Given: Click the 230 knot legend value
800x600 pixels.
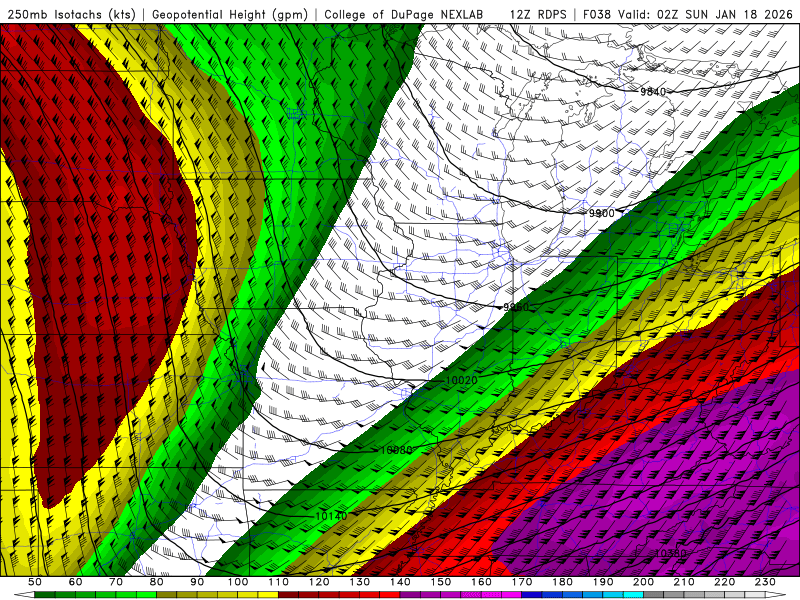Looking at the screenshot, I should (x=765, y=582).
